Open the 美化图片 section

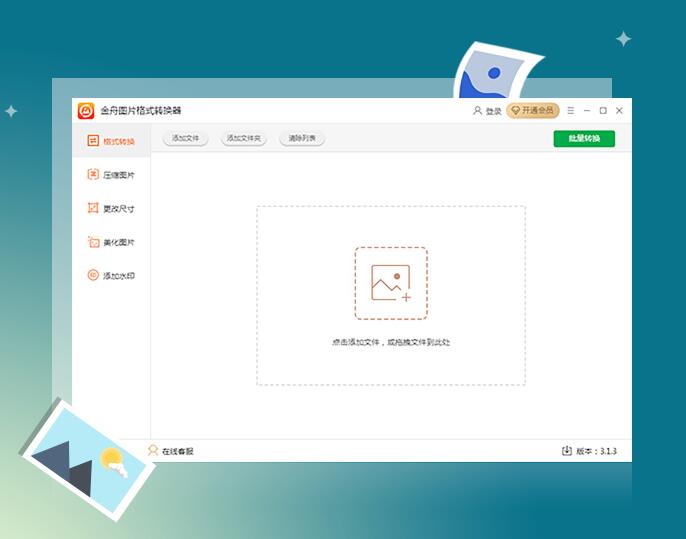[111, 242]
